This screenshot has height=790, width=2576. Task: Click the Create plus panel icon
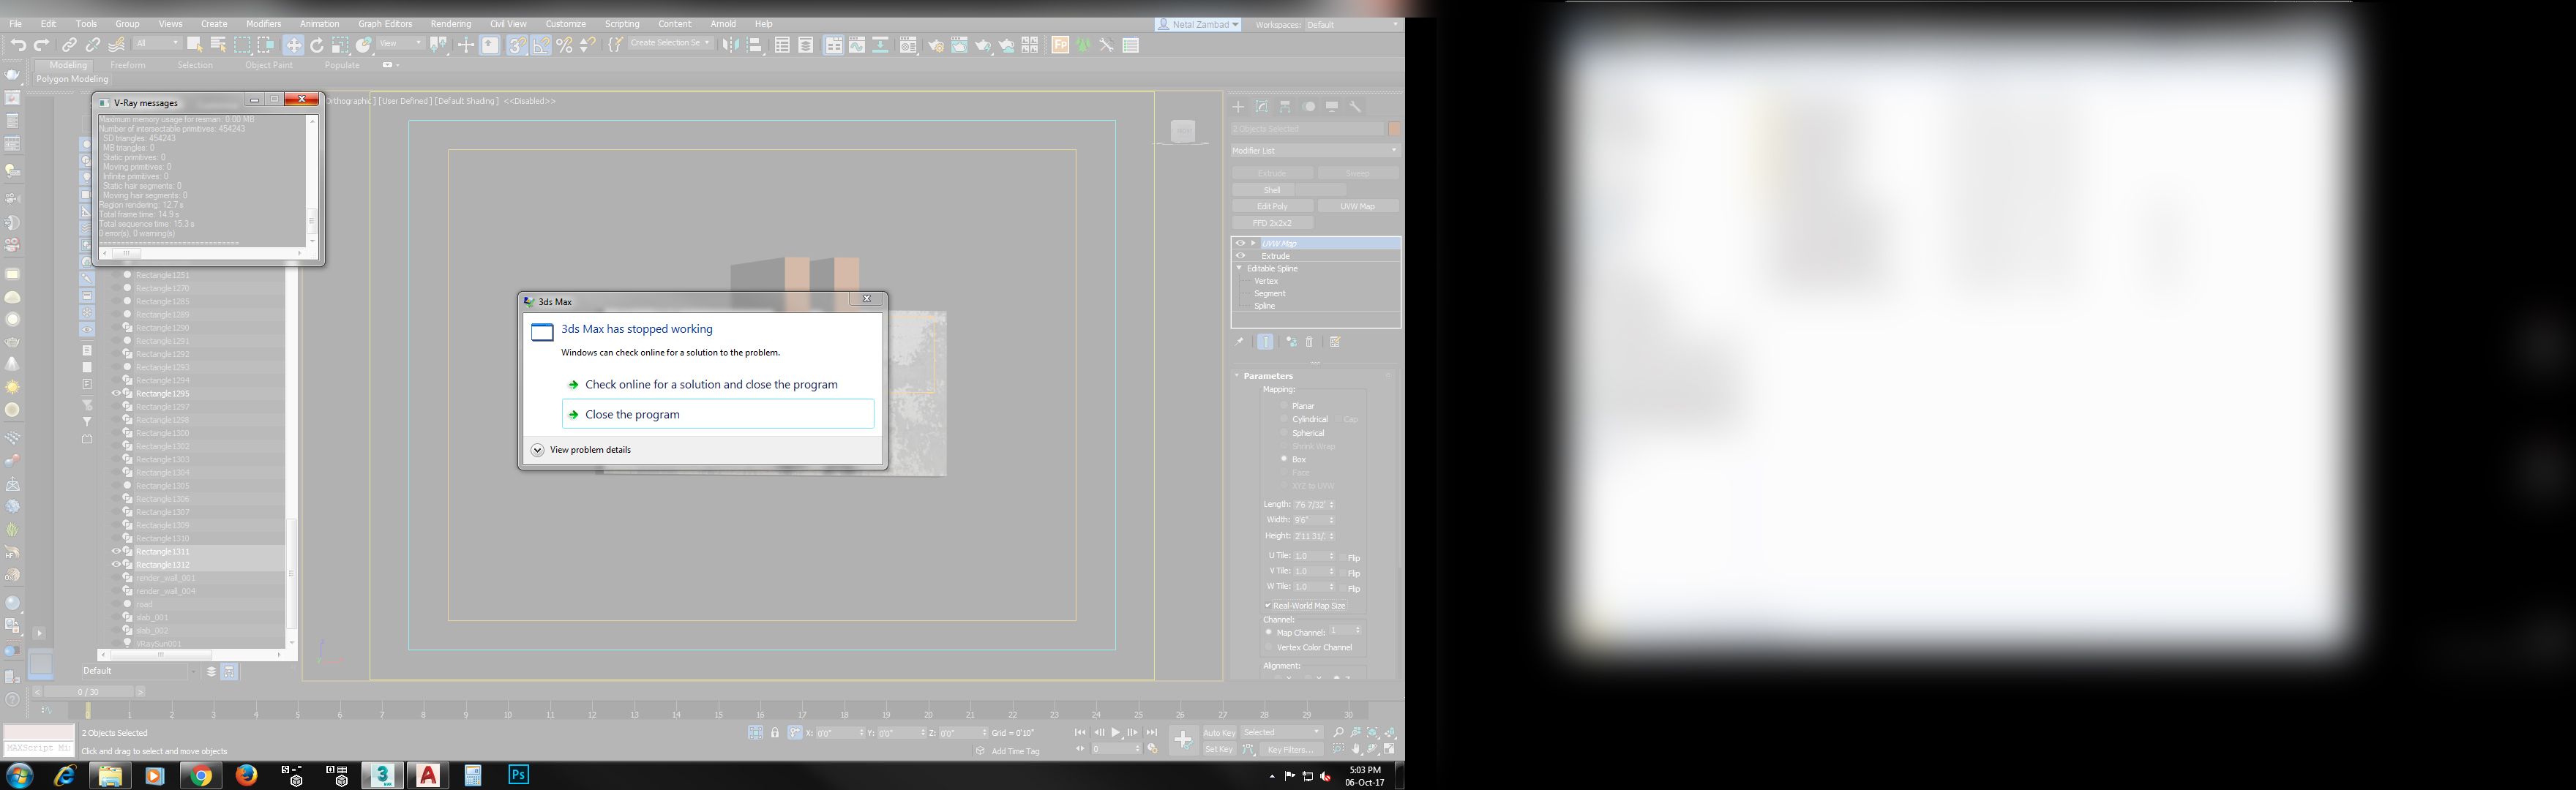1238,106
